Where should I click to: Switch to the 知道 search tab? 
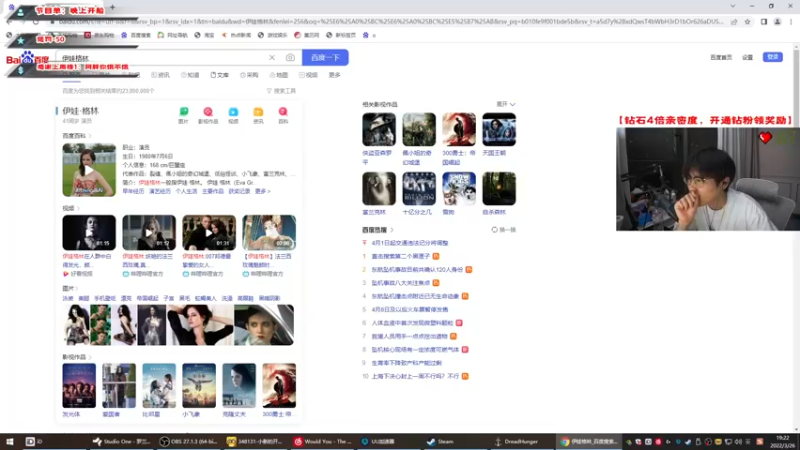coord(190,75)
